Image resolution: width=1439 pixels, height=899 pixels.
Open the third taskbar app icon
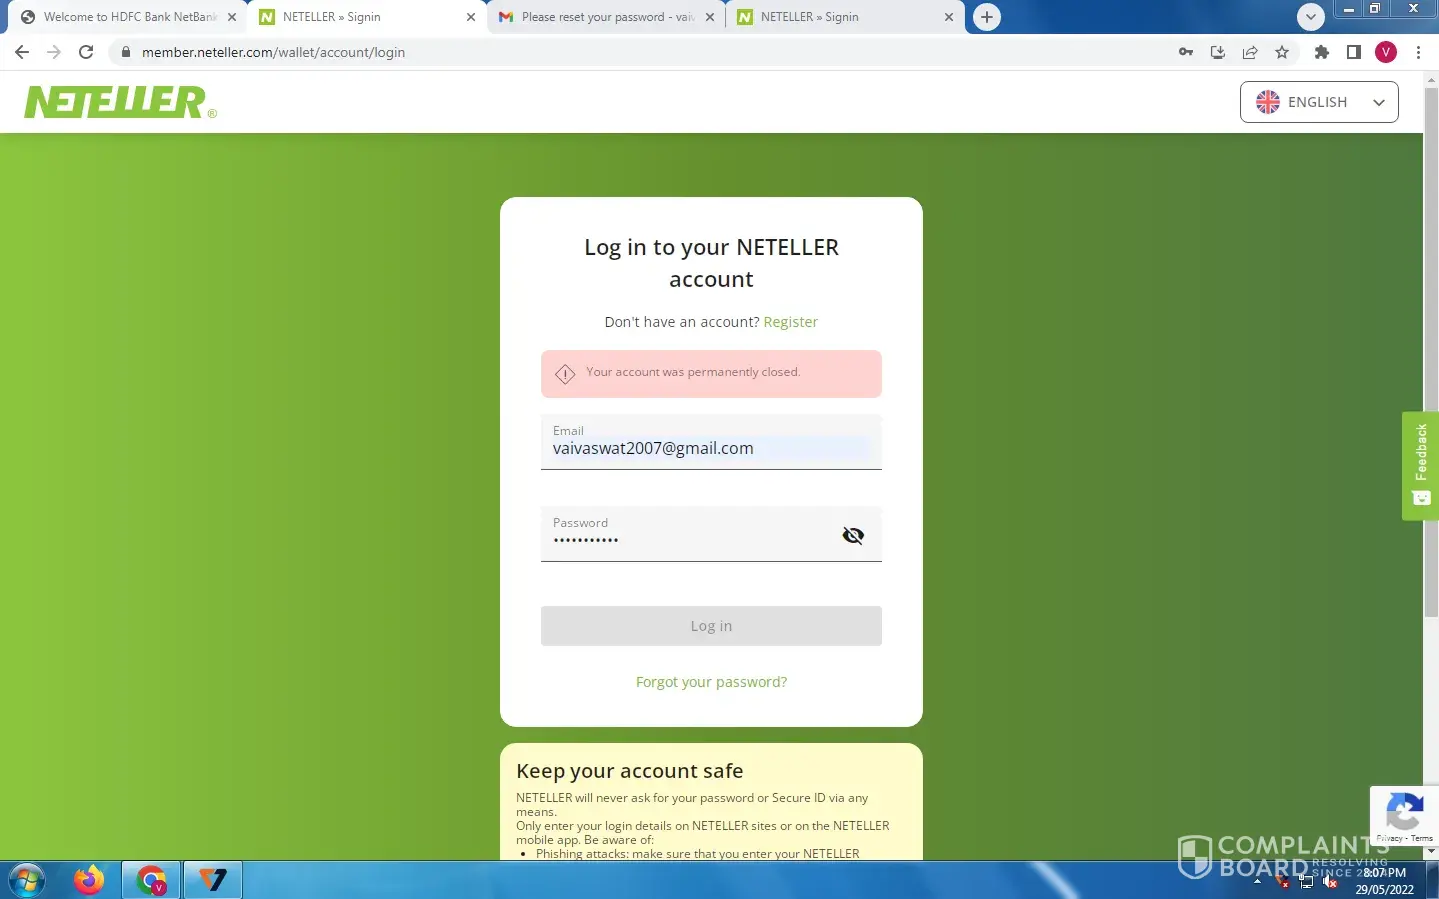213,880
